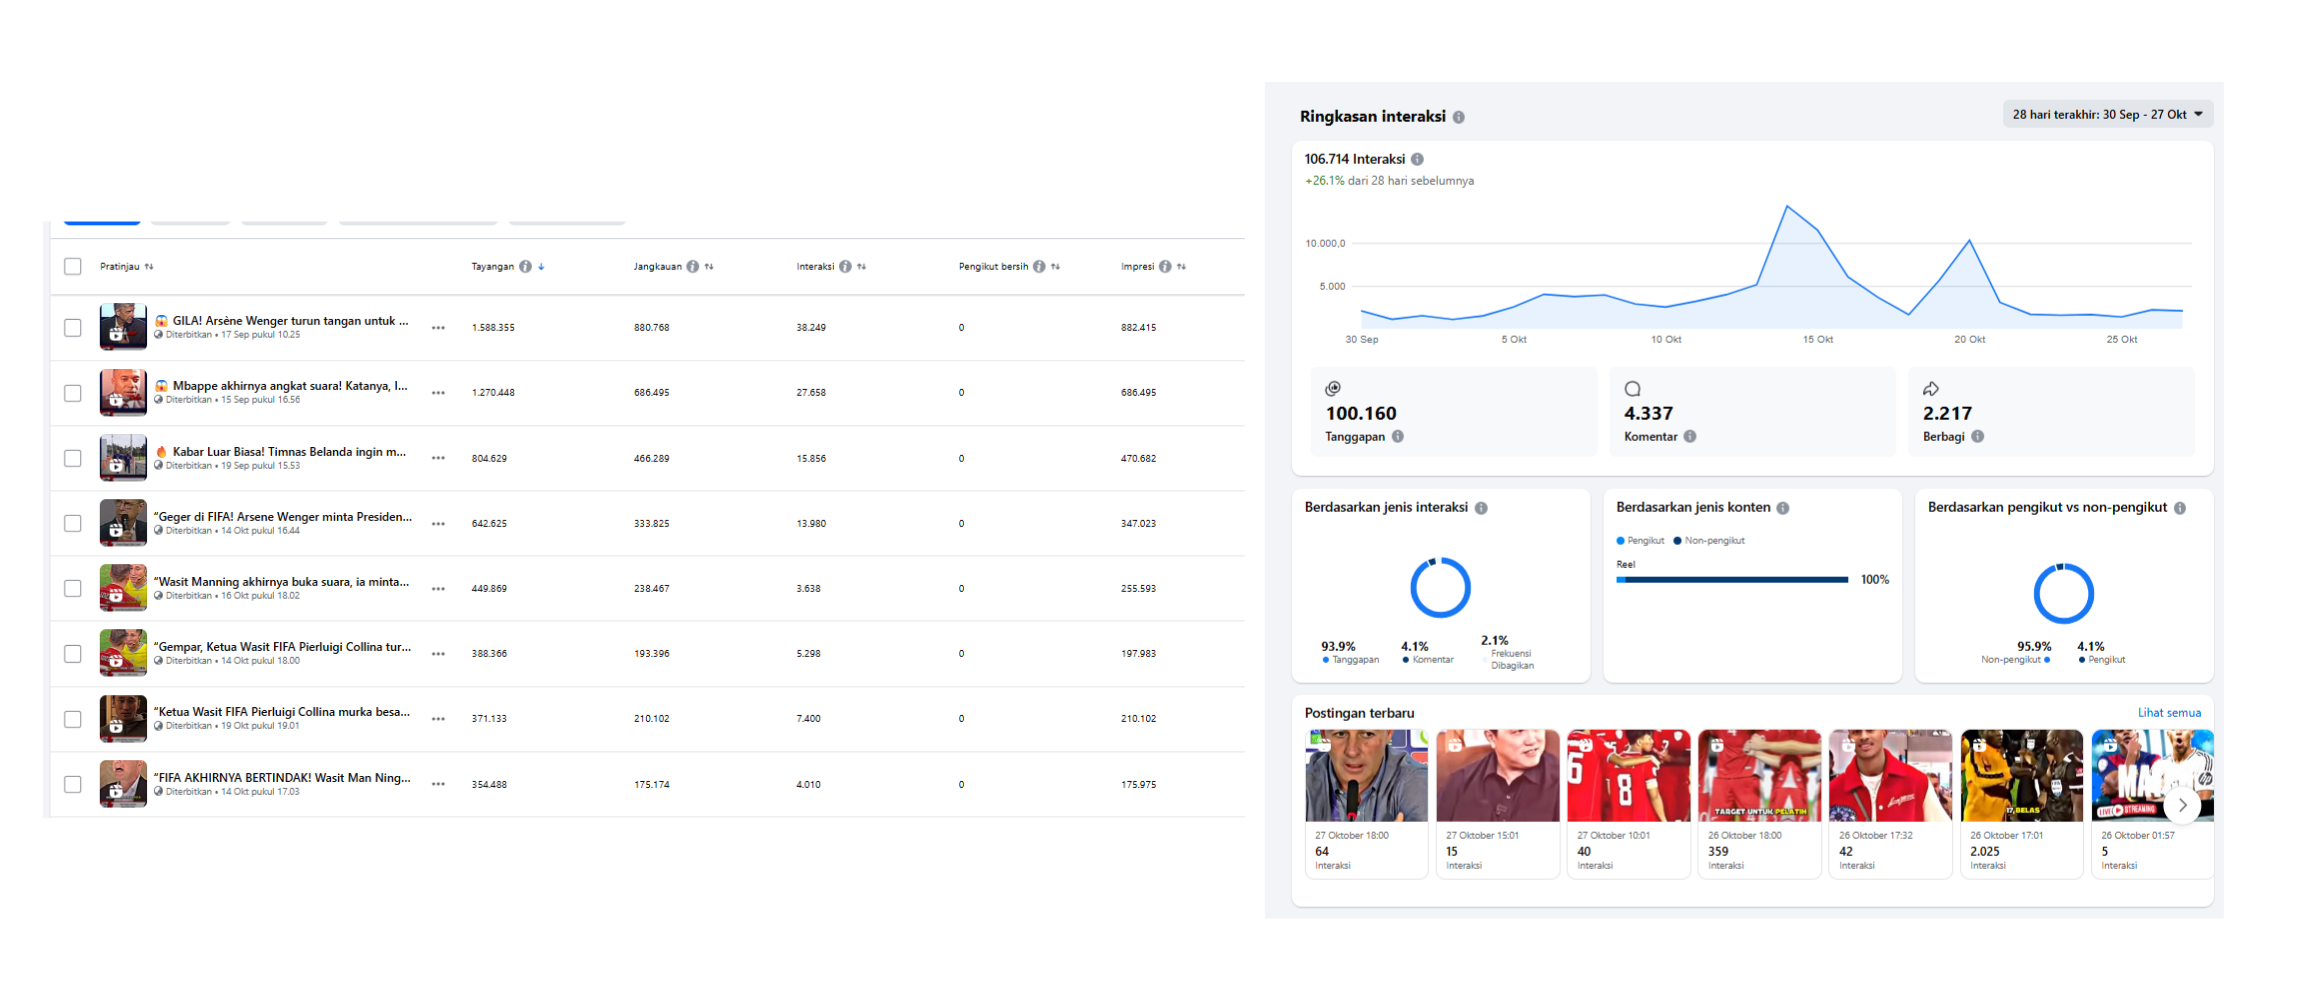
Task: Sort table by Impresi column arrows
Action: point(1182,267)
